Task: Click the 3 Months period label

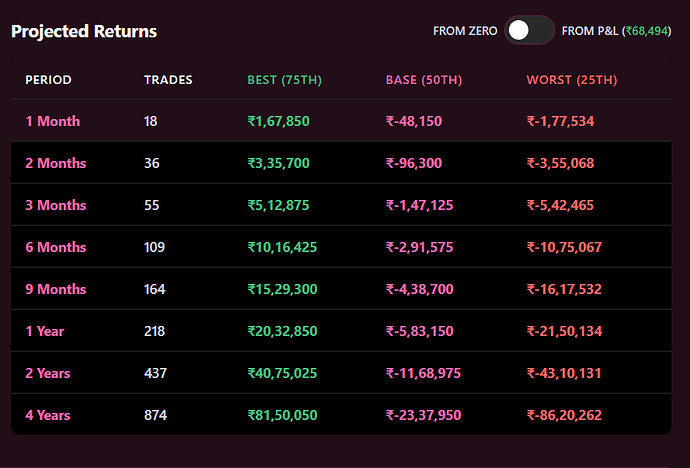Action: (x=56, y=205)
